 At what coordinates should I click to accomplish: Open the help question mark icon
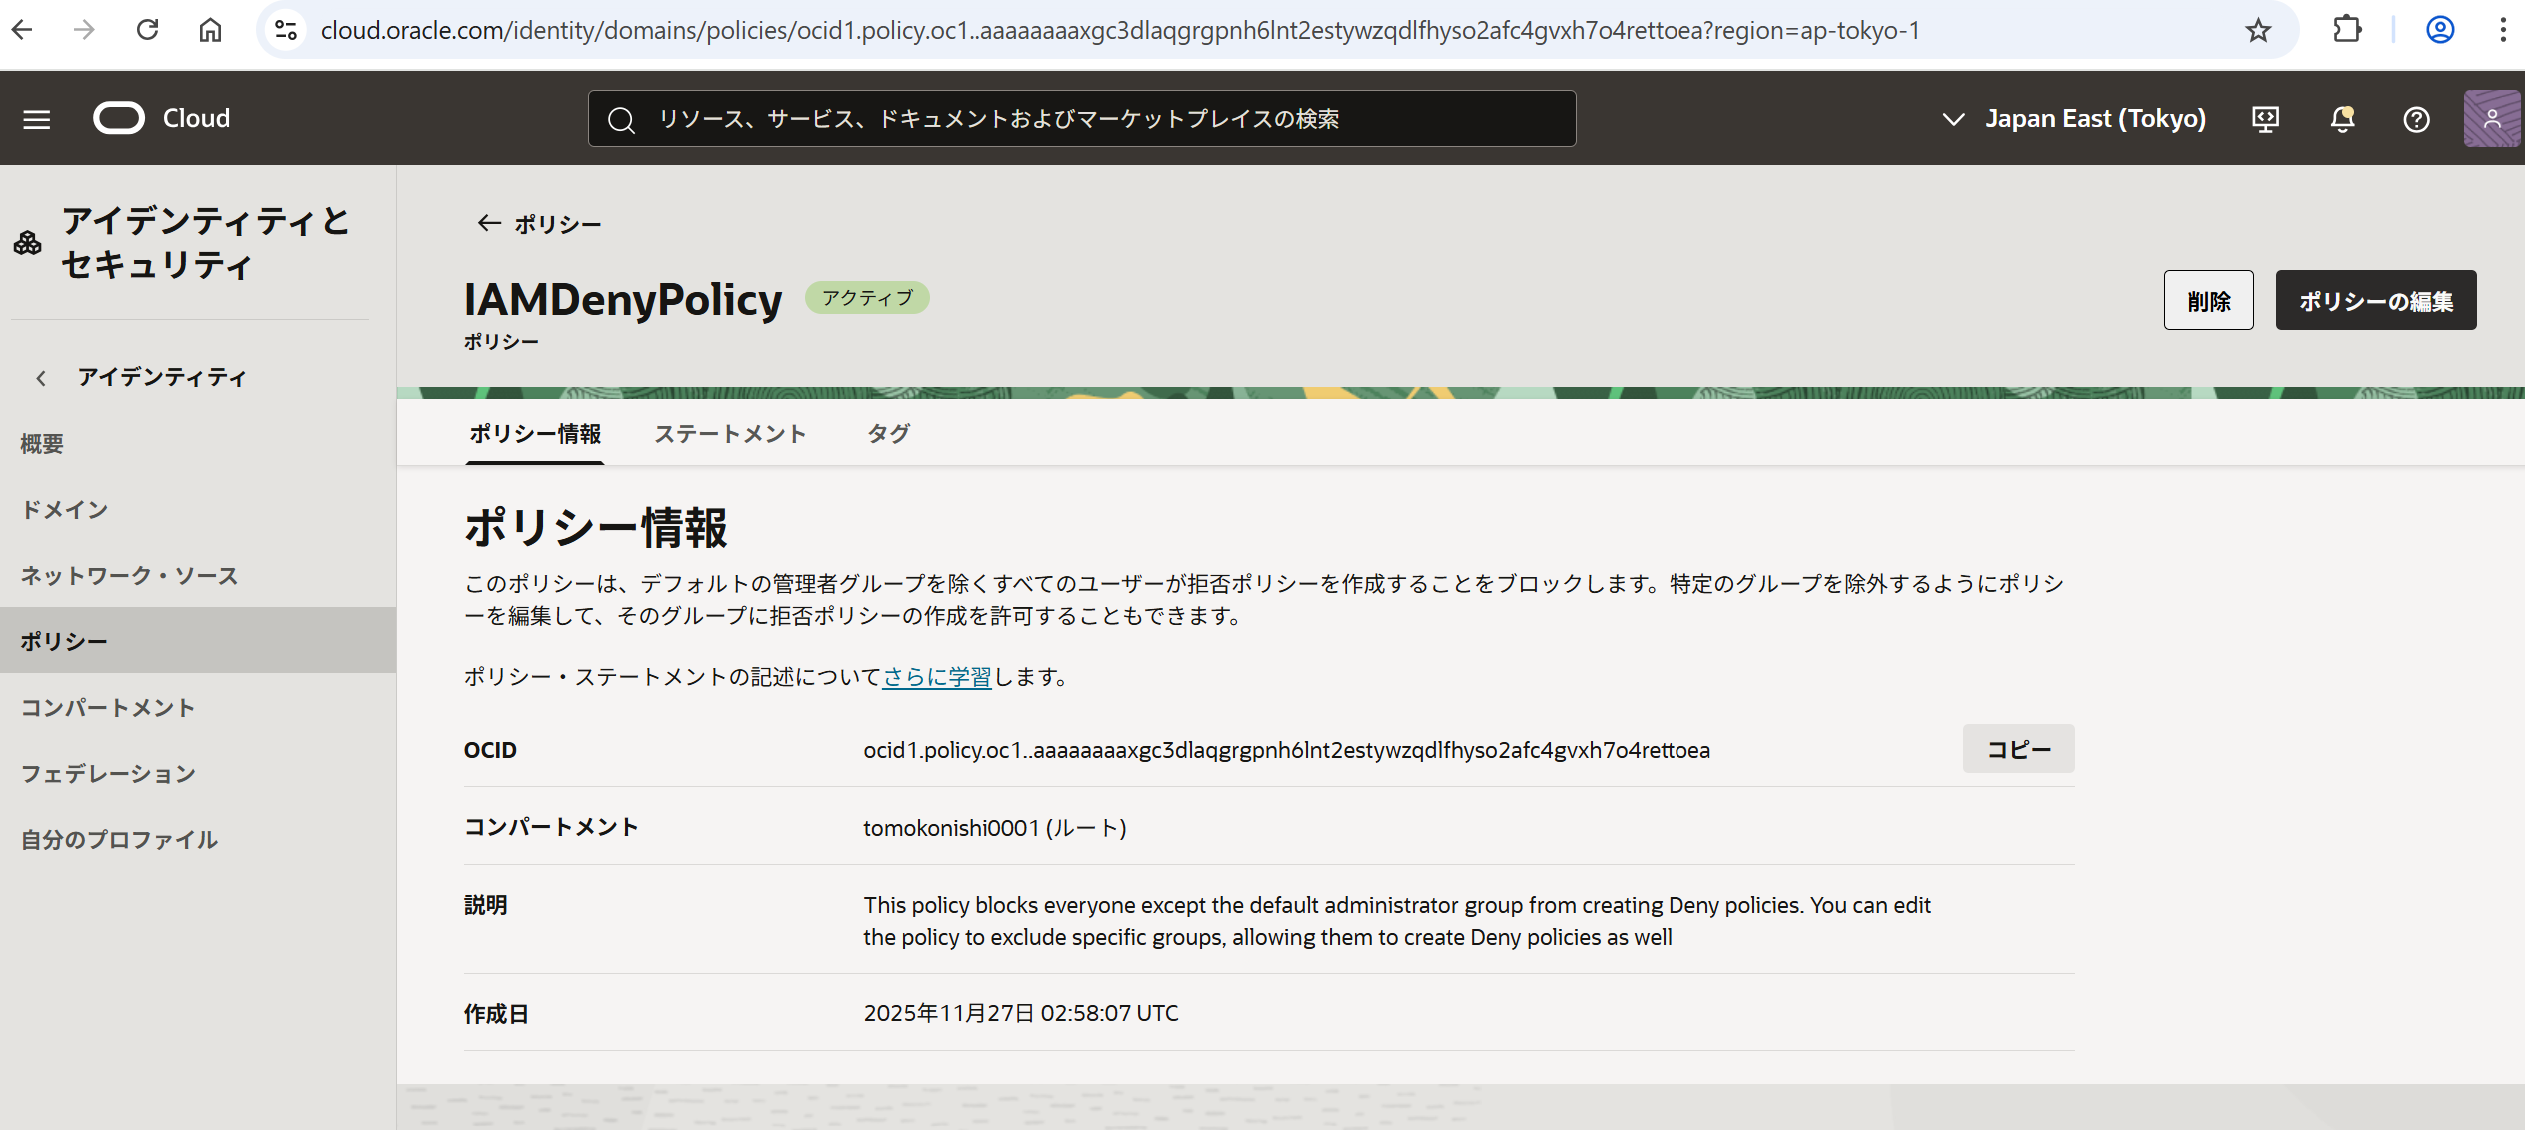coord(2416,119)
